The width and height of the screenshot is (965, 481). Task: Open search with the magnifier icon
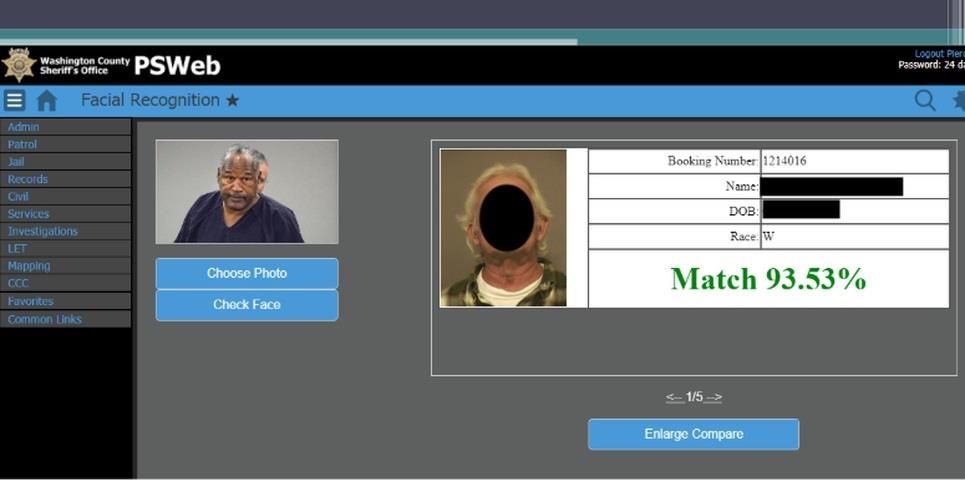(x=925, y=100)
